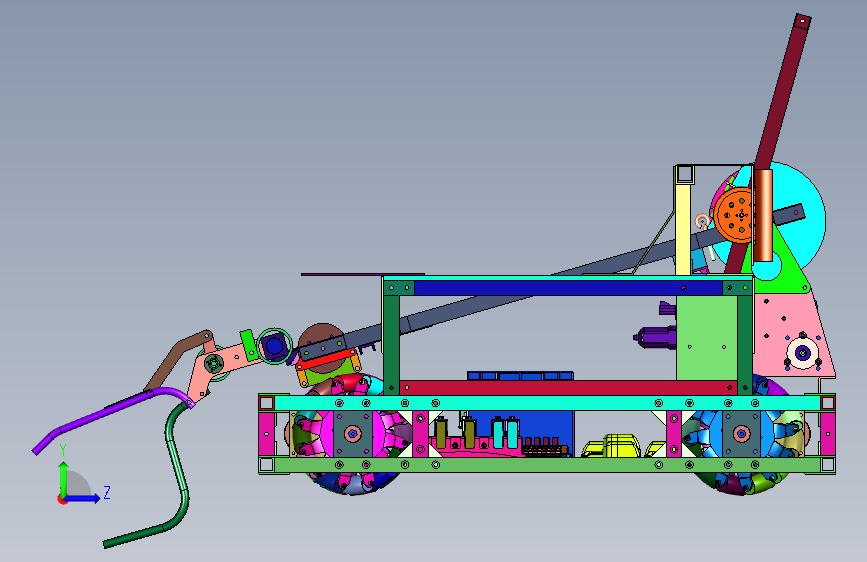The width and height of the screenshot is (867, 562).
Task: Select the red origin ball of the triad
Action: coord(61,499)
